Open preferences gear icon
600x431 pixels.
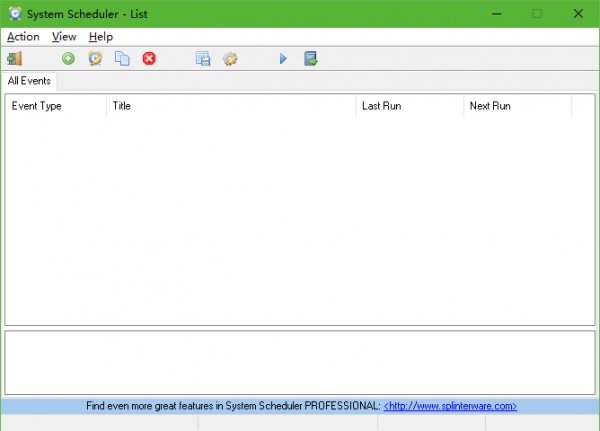230,59
